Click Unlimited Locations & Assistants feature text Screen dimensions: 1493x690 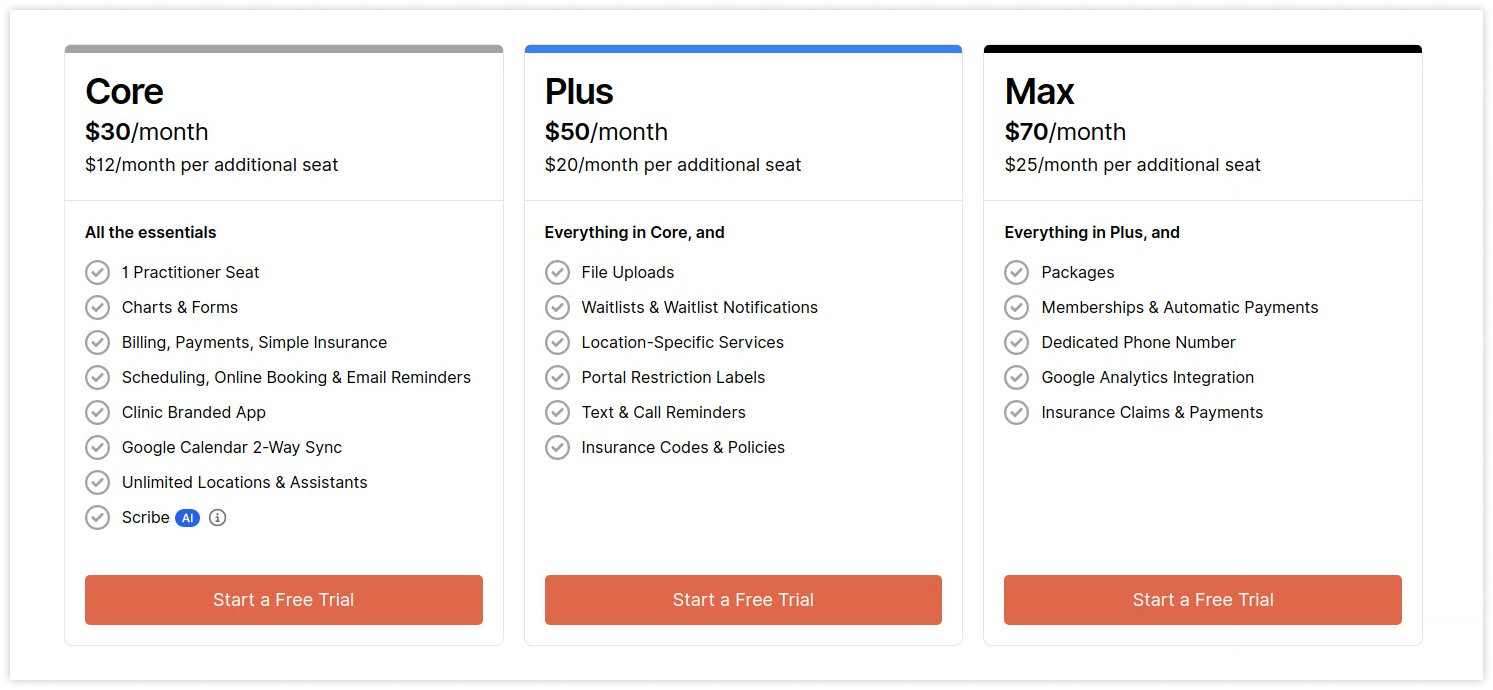(245, 482)
